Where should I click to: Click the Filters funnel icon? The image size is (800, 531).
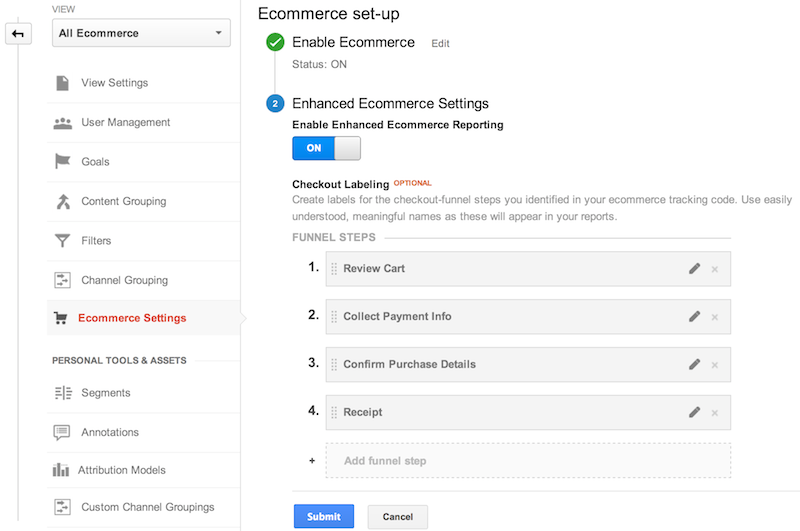[x=62, y=241]
